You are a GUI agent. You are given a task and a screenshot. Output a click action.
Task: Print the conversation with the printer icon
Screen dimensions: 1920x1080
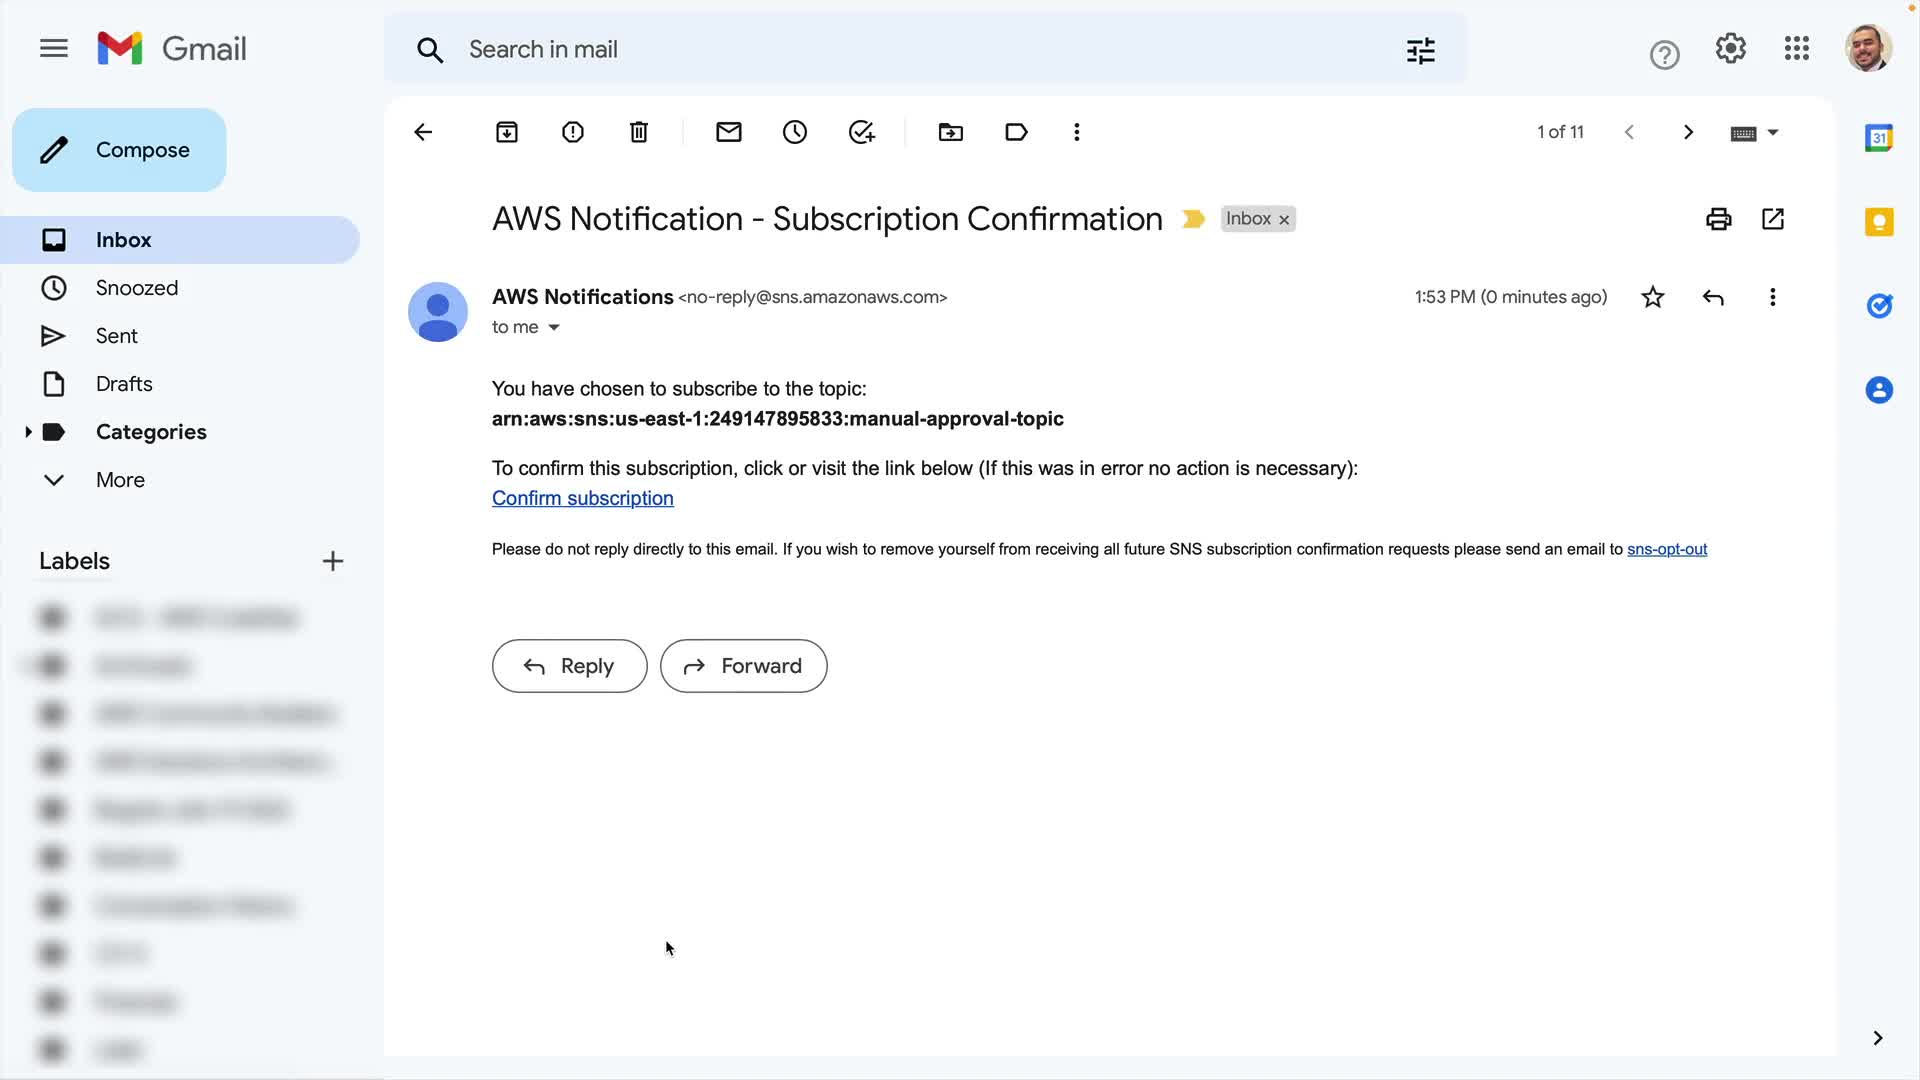coord(1719,219)
